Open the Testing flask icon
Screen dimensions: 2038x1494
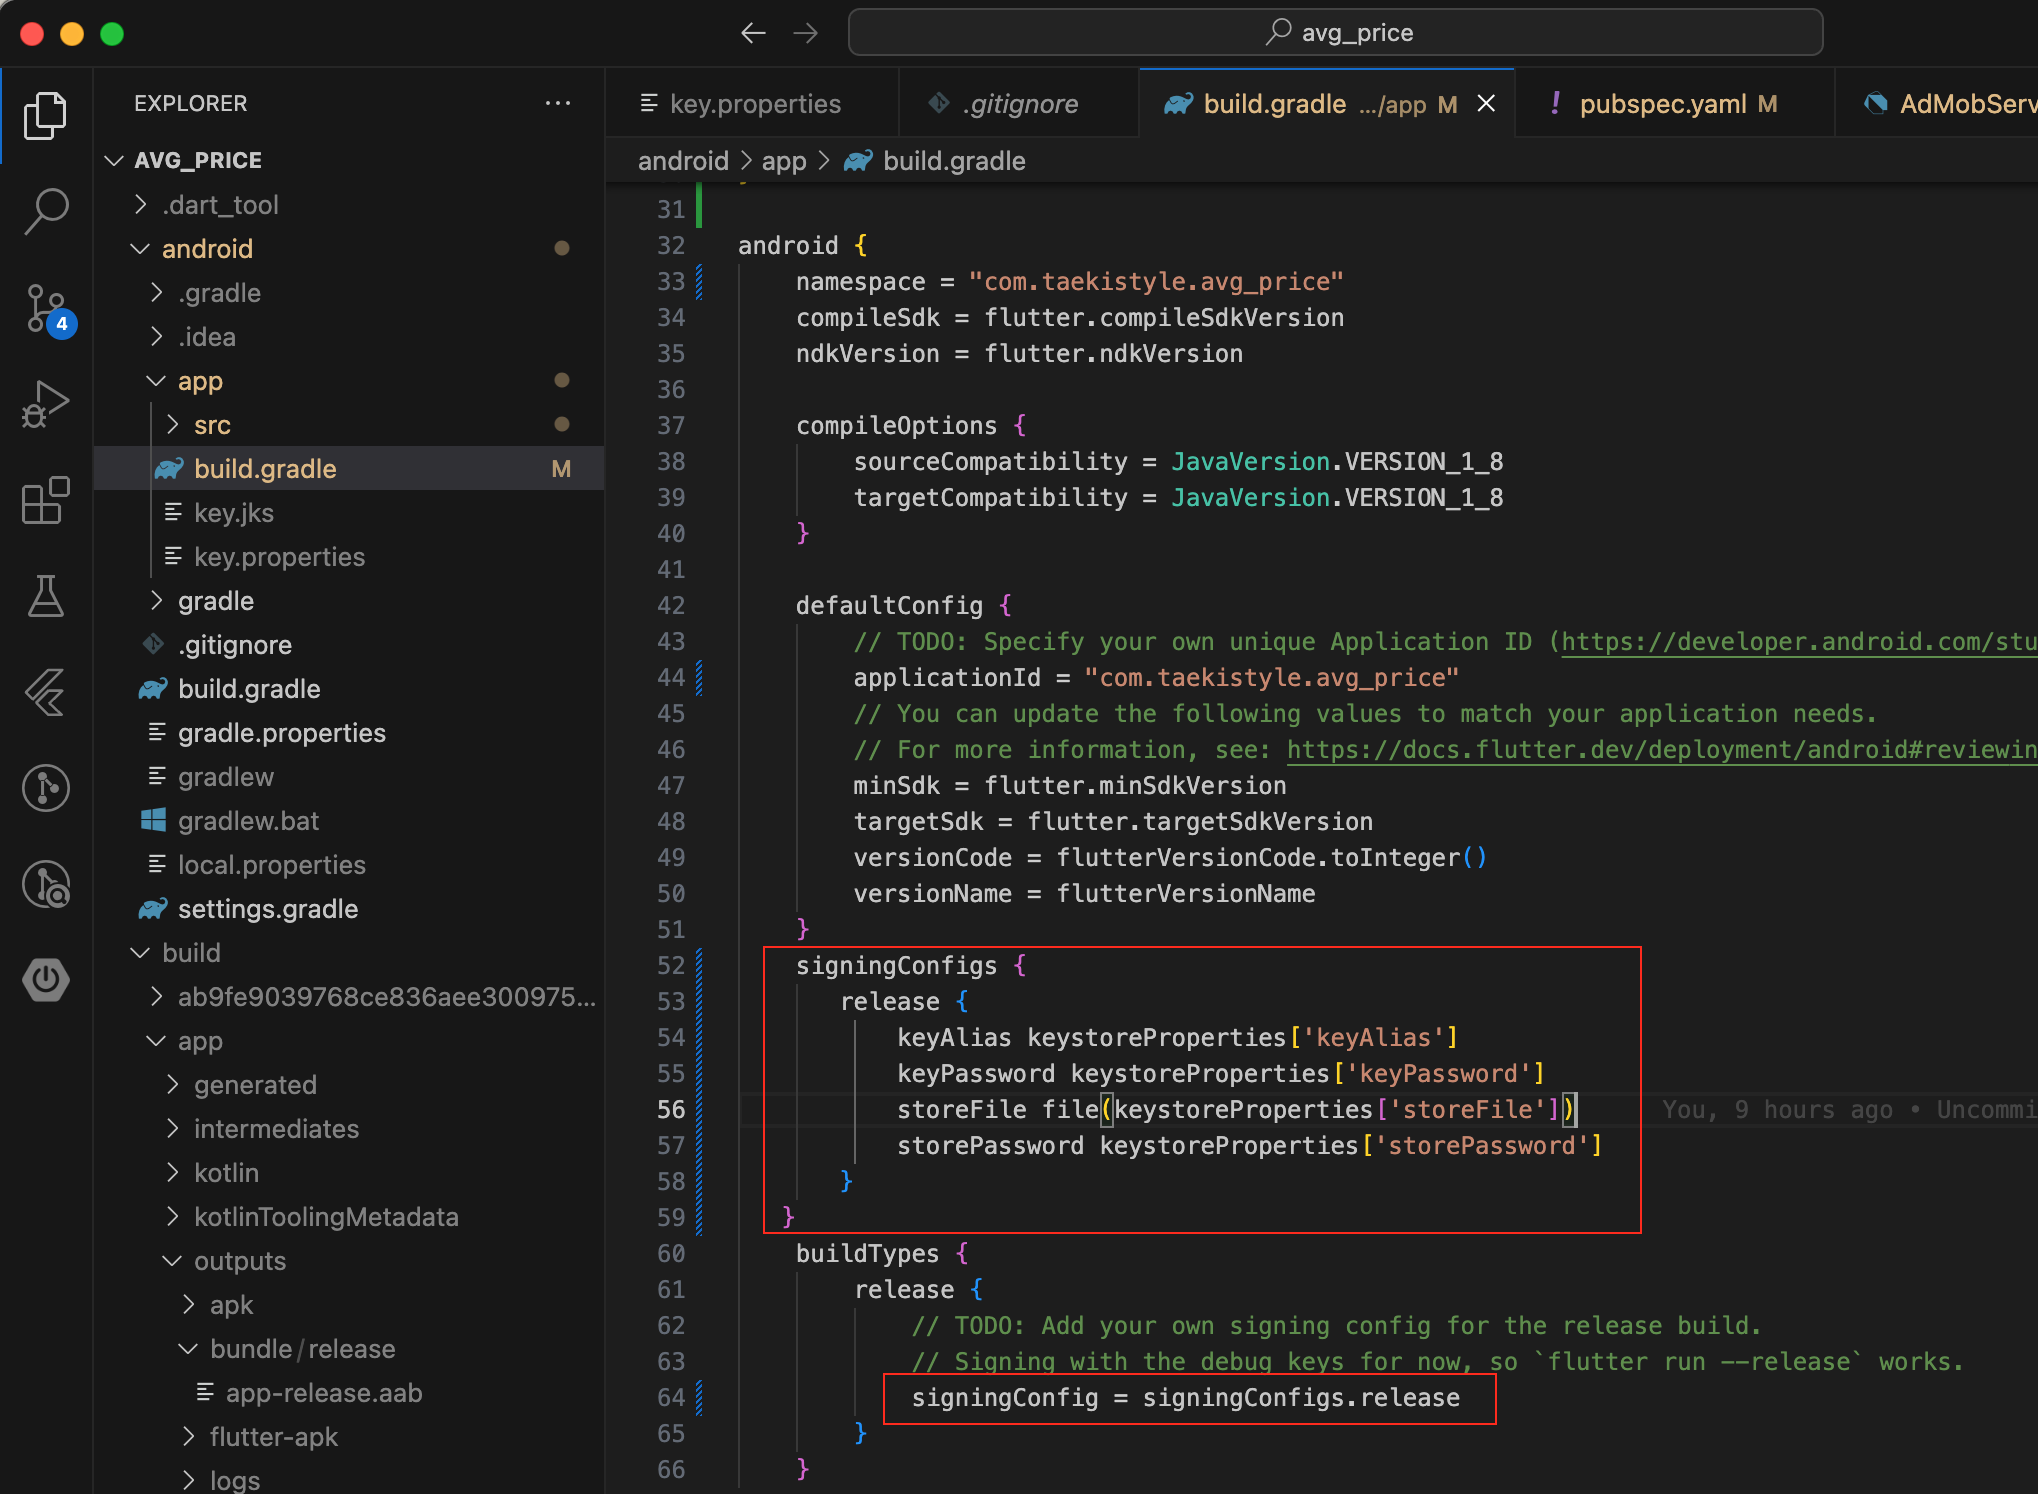pos(46,596)
